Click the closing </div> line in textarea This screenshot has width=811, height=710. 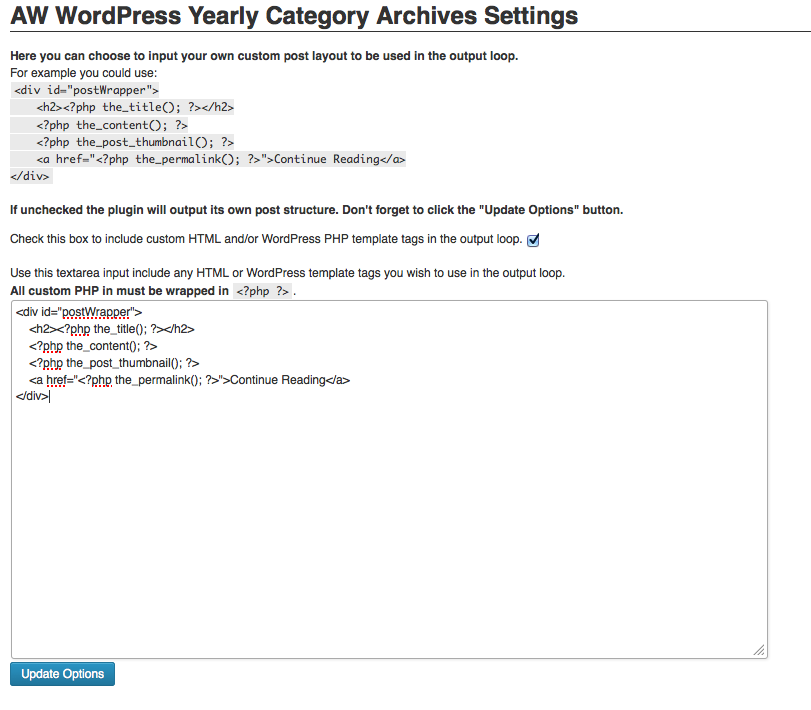click(x=32, y=396)
